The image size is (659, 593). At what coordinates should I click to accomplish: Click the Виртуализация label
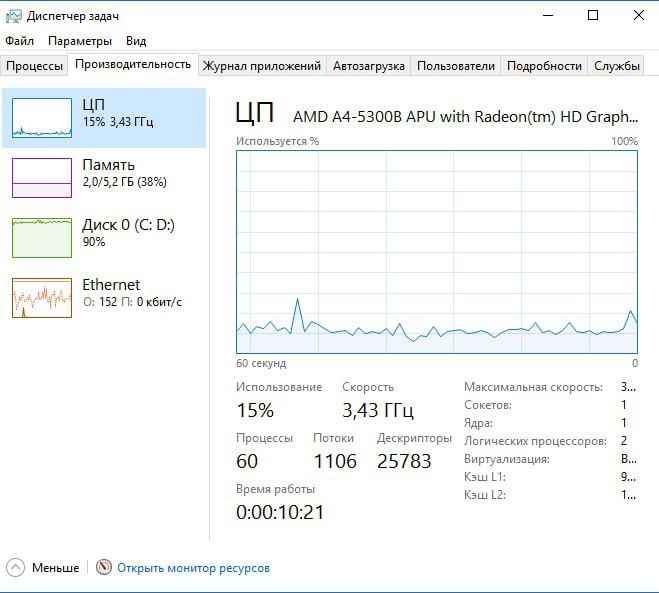(x=507, y=459)
